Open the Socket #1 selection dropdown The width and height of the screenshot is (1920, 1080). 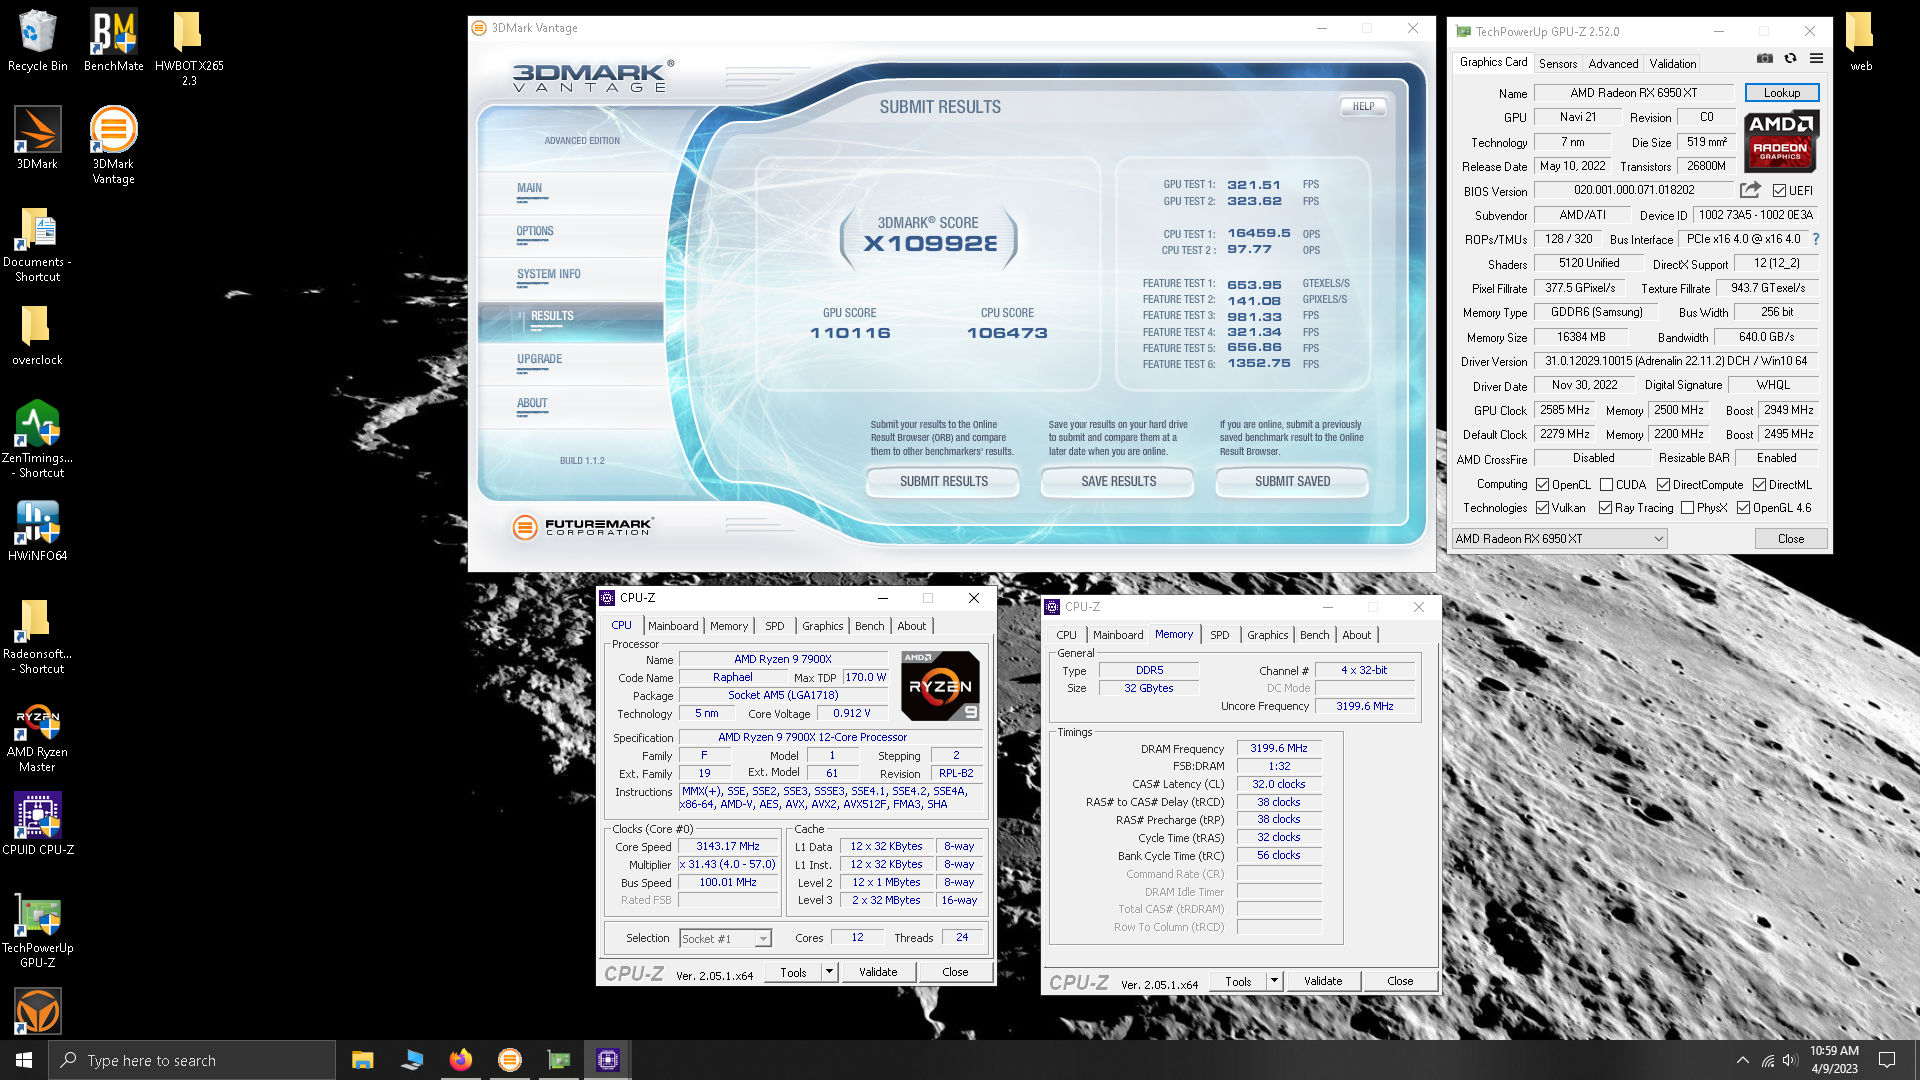pos(725,938)
